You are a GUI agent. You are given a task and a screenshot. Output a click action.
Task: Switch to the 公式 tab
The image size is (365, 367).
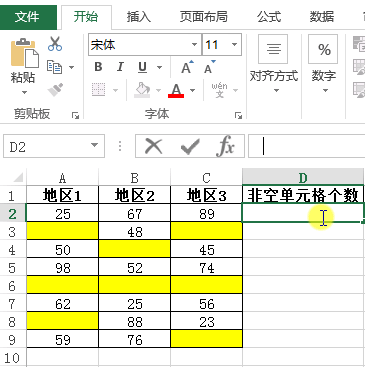click(269, 17)
